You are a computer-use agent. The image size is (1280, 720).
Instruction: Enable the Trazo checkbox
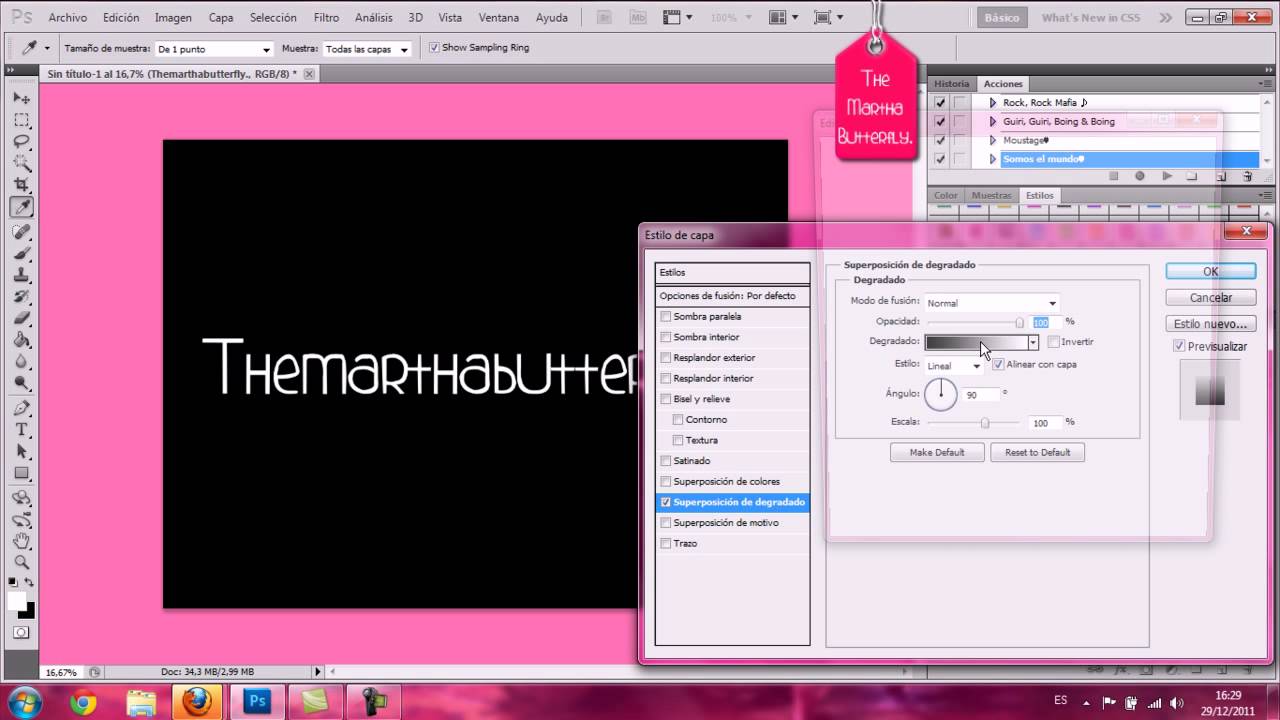click(x=666, y=543)
